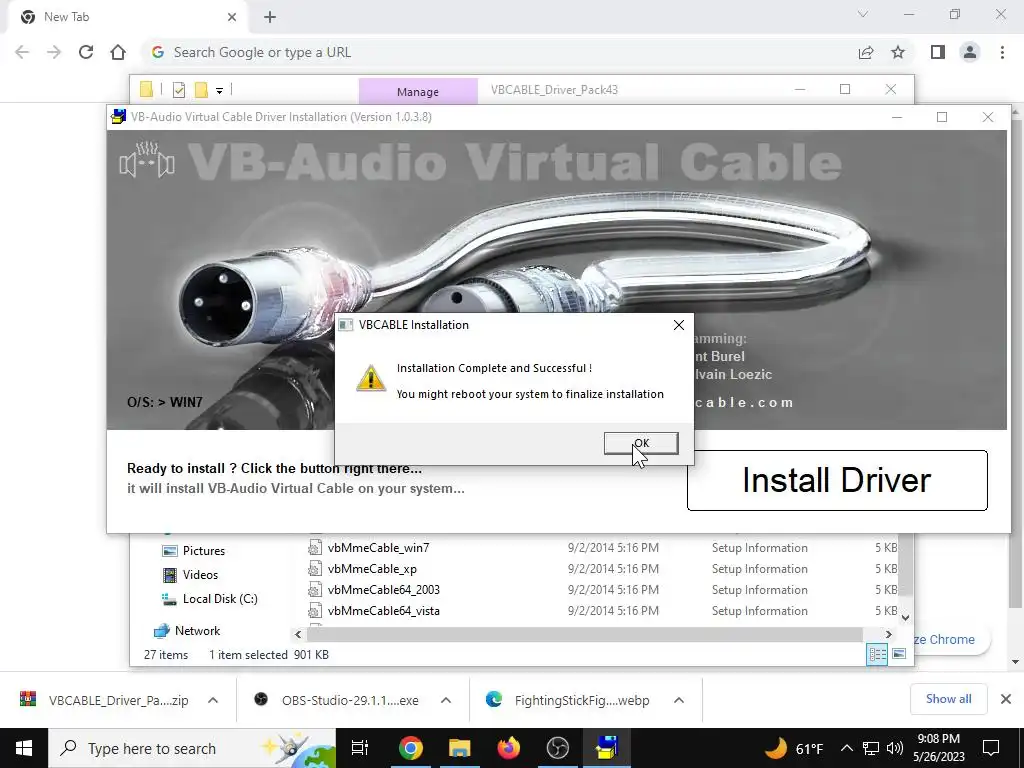The height and width of the screenshot is (768, 1024).
Task: Open OBS Studio from the taskbar
Action: click(557, 748)
